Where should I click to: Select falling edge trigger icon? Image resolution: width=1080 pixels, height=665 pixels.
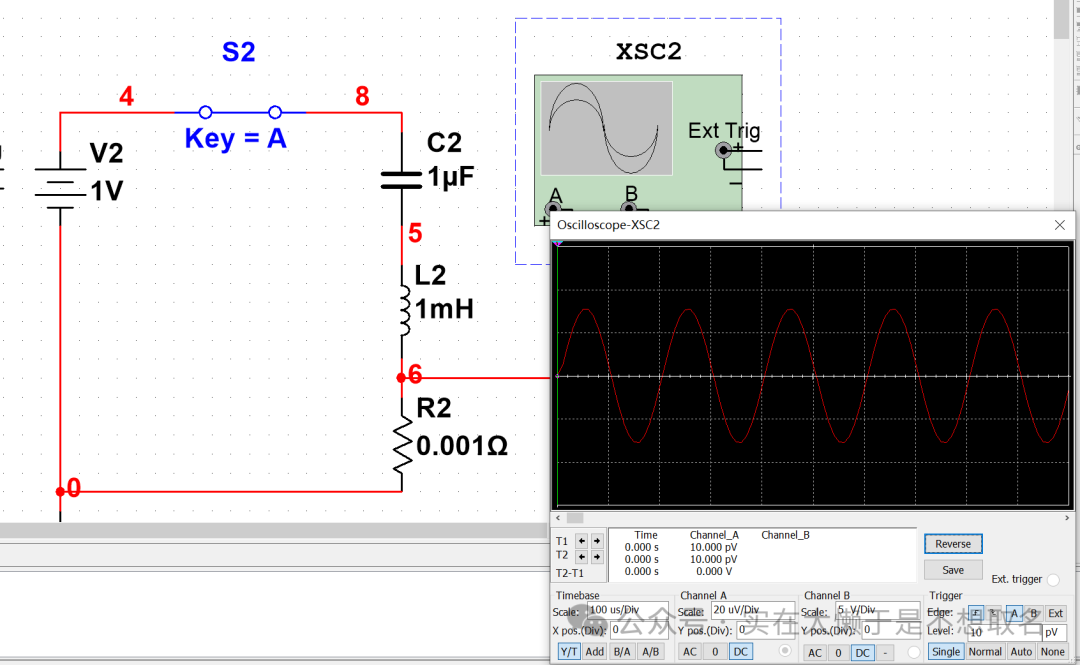pyautogui.click(x=992, y=613)
